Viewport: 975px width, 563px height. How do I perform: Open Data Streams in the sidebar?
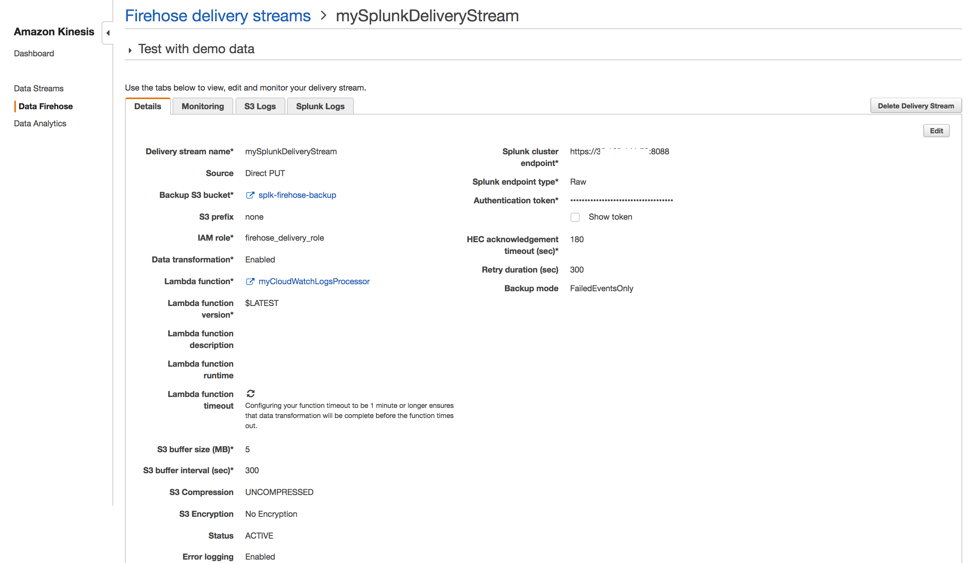[x=39, y=88]
